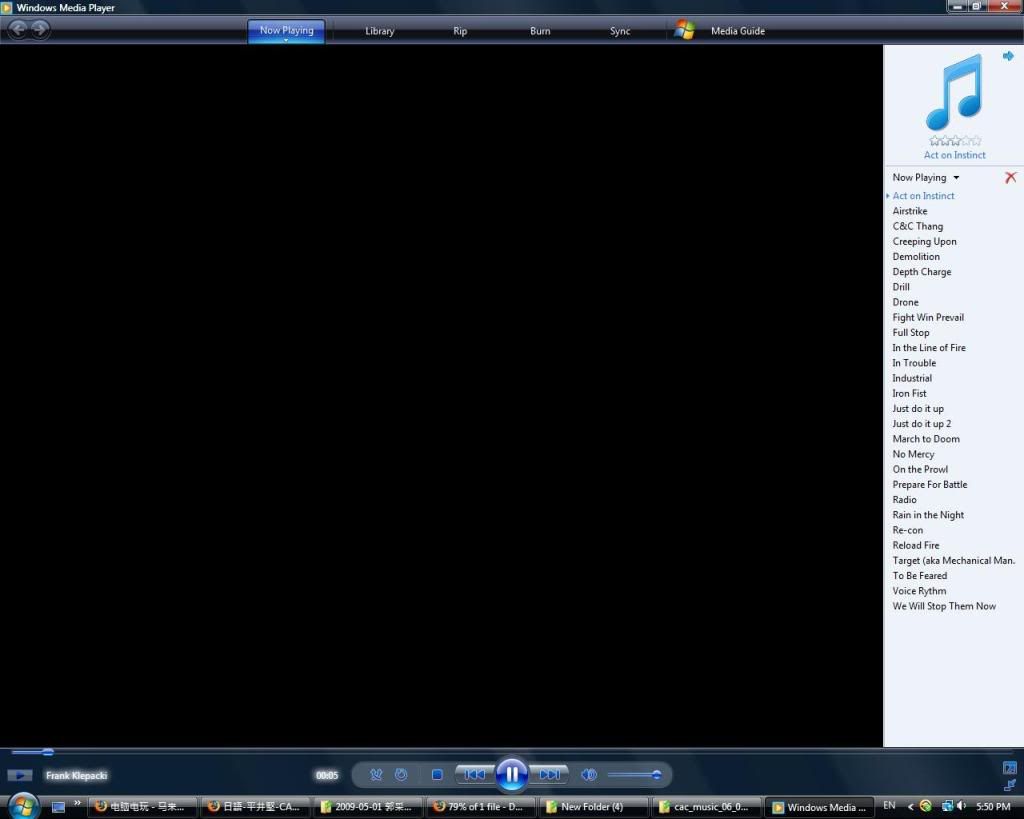Select the Just do it up 2 track
Viewport: 1024px width, 819px height.
(921, 424)
